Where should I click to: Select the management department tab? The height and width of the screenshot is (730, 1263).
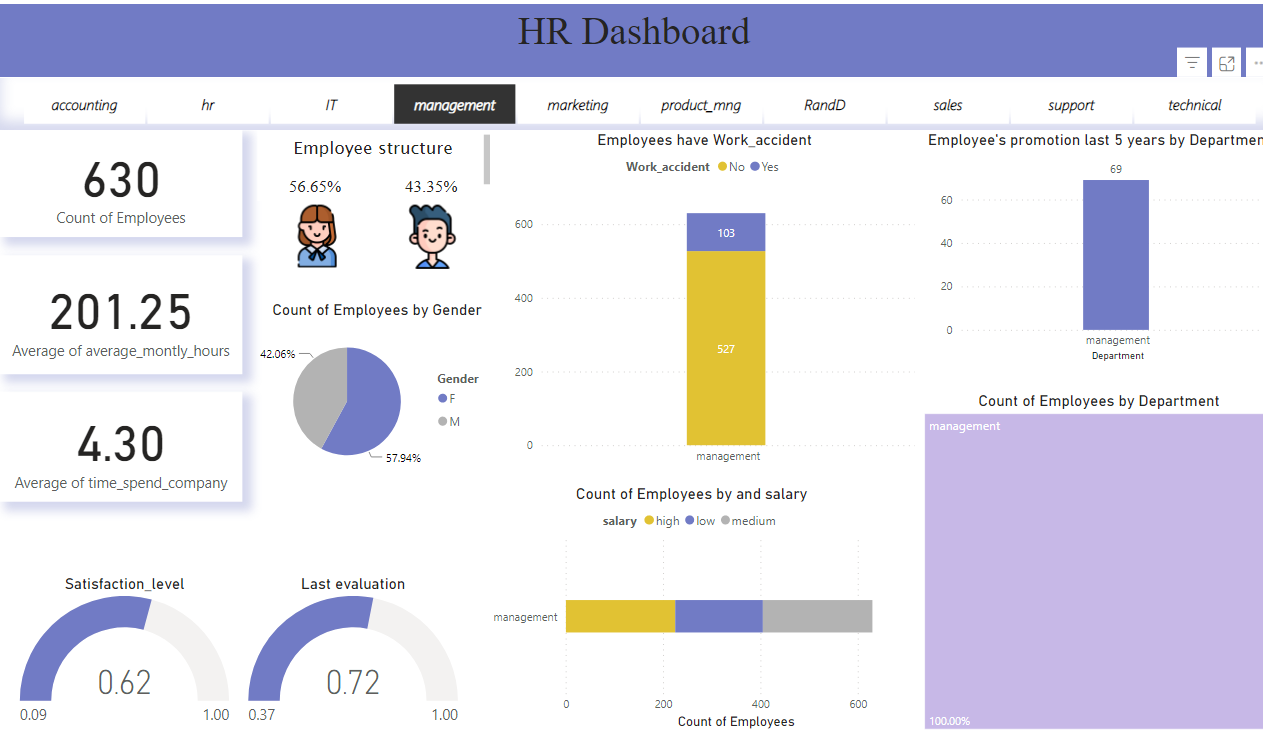(x=454, y=104)
